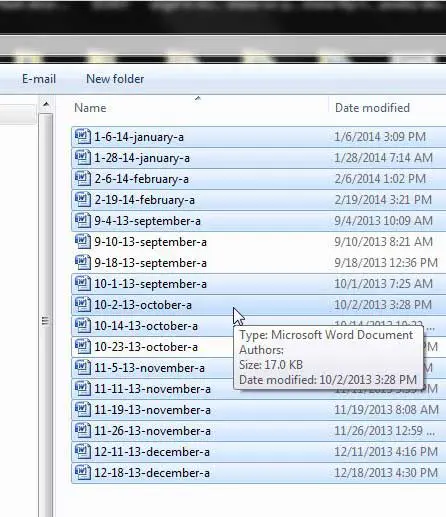Click the Word icon for 2-19-14-february-a

coord(83,200)
